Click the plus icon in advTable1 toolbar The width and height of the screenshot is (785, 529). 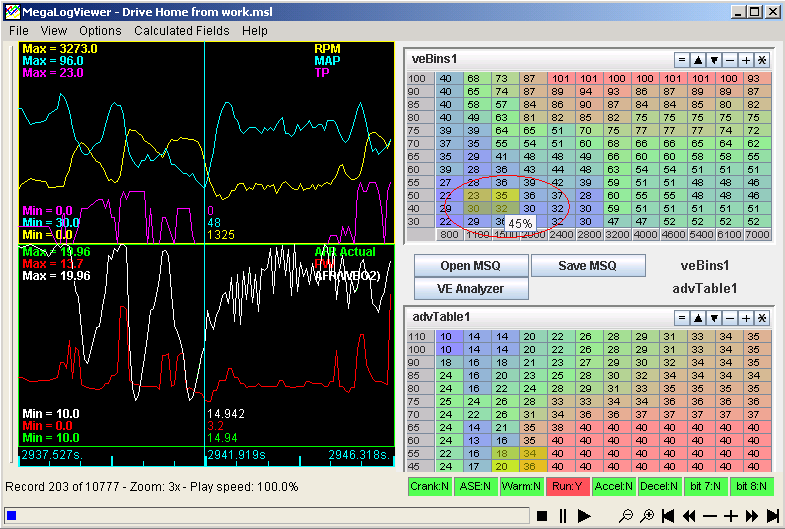pos(746,318)
